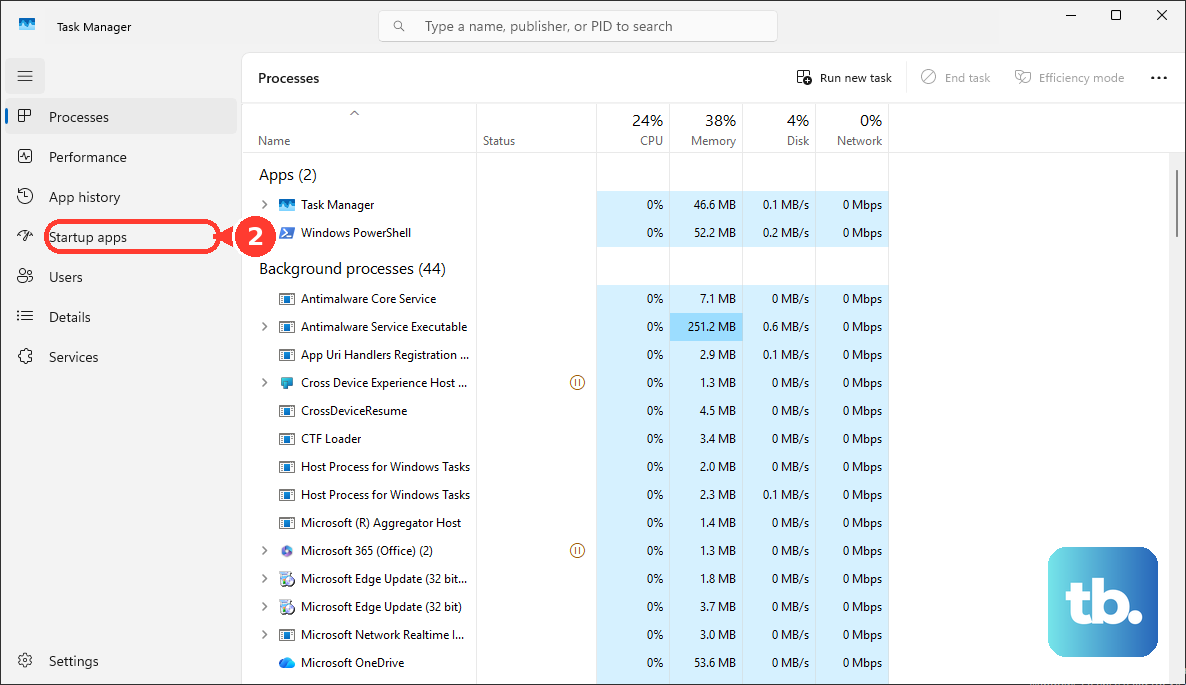The image size is (1186, 685).
Task: Select the CTF Loader process
Action: click(566, 439)
